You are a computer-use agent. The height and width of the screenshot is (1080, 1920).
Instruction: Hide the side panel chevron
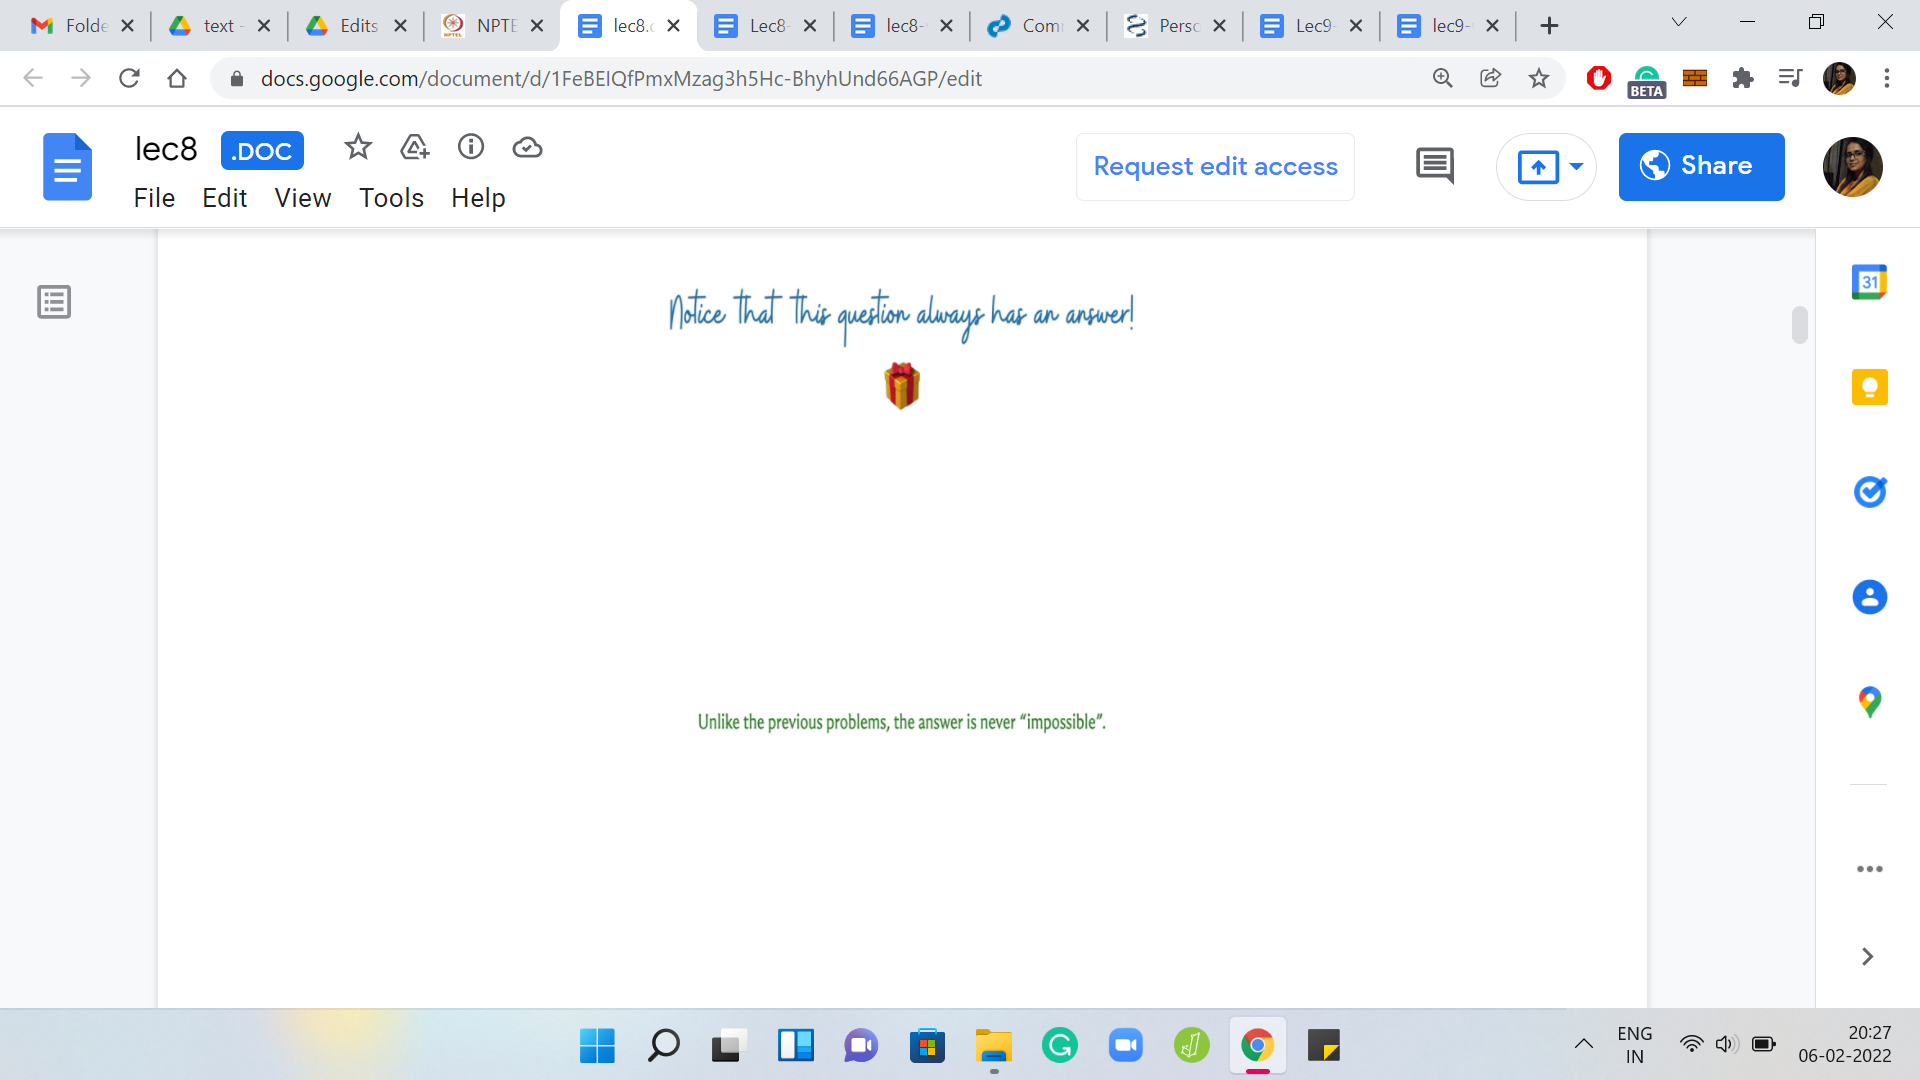point(1867,957)
